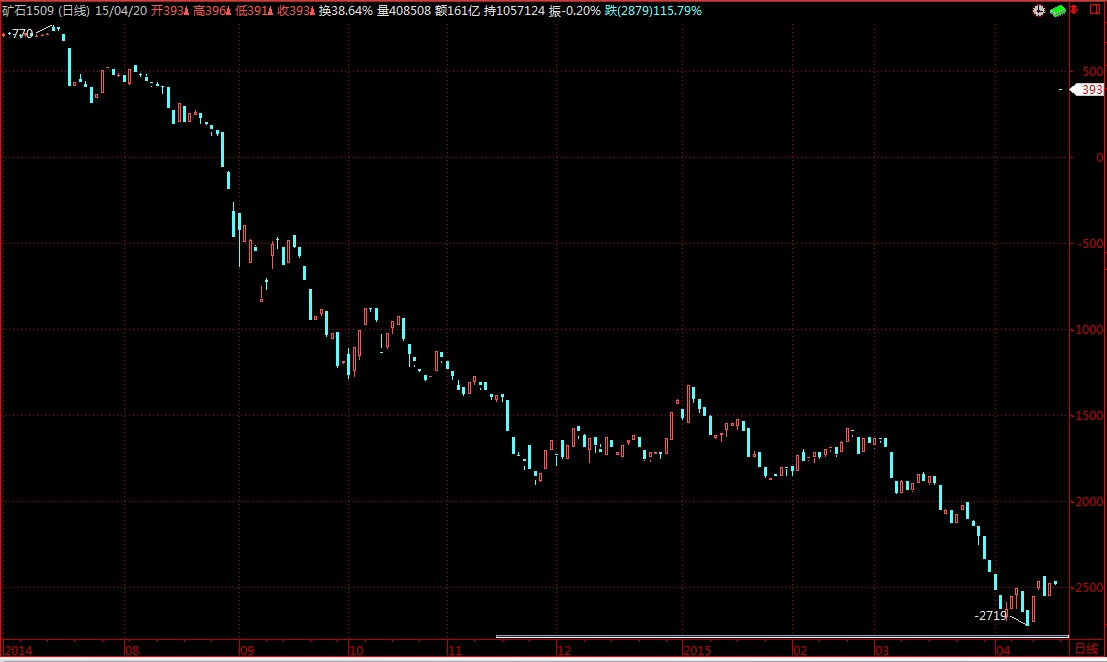Click the -2719 low price marker
Viewport: 1107px width, 662px height.
pyautogui.click(x=990, y=616)
